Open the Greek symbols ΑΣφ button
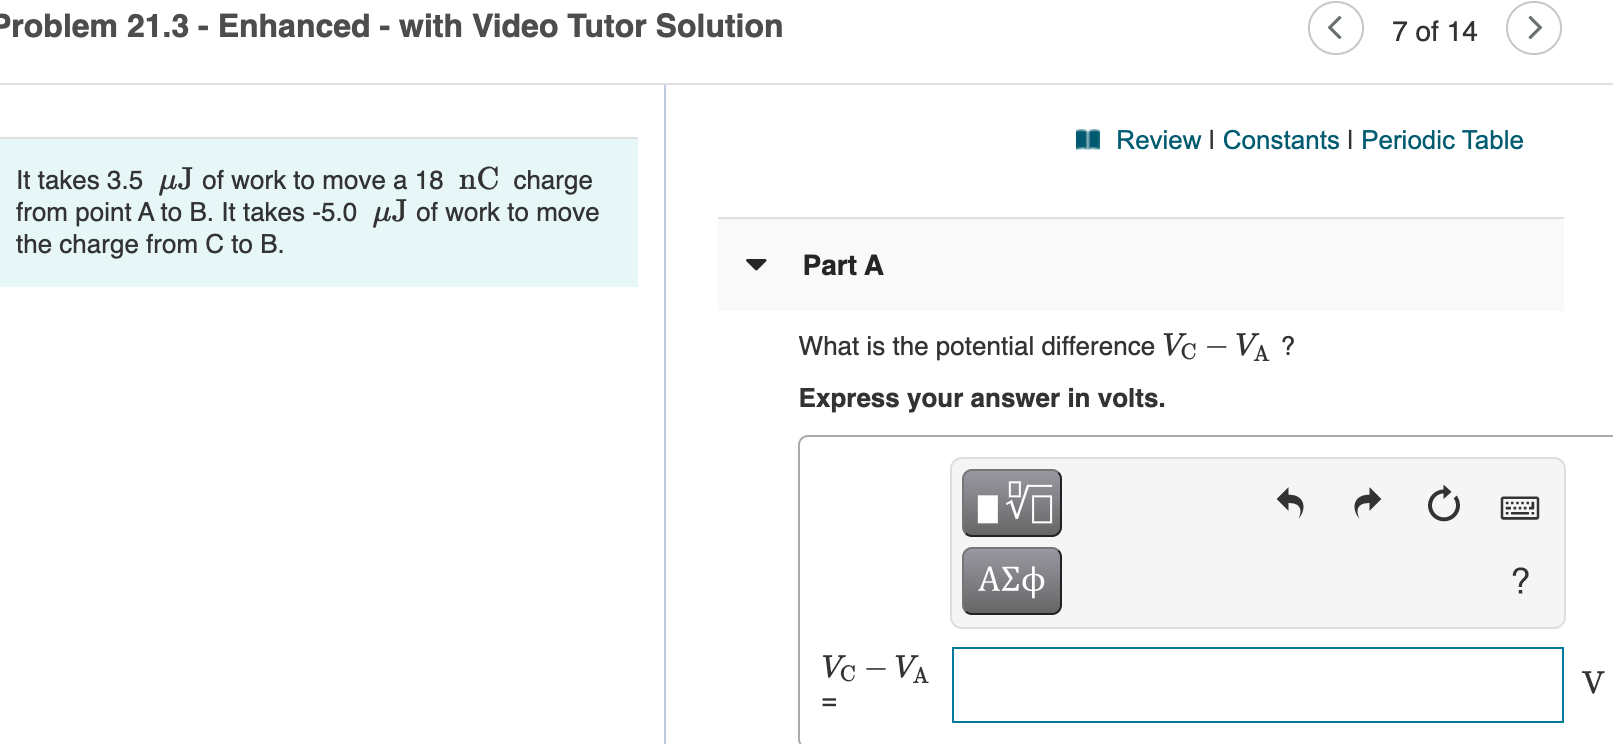This screenshot has height=744, width=1613. coord(1011,581)
